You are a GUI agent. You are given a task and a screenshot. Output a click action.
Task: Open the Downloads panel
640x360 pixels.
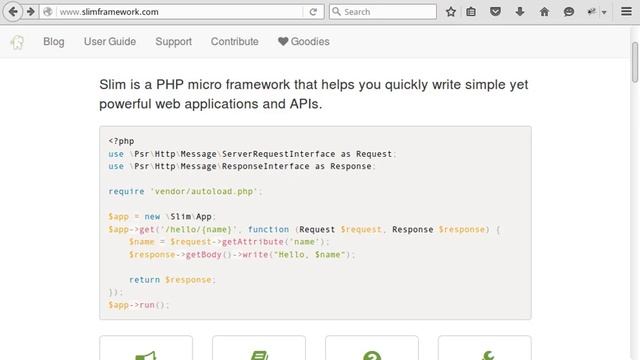tap(520, 12)
